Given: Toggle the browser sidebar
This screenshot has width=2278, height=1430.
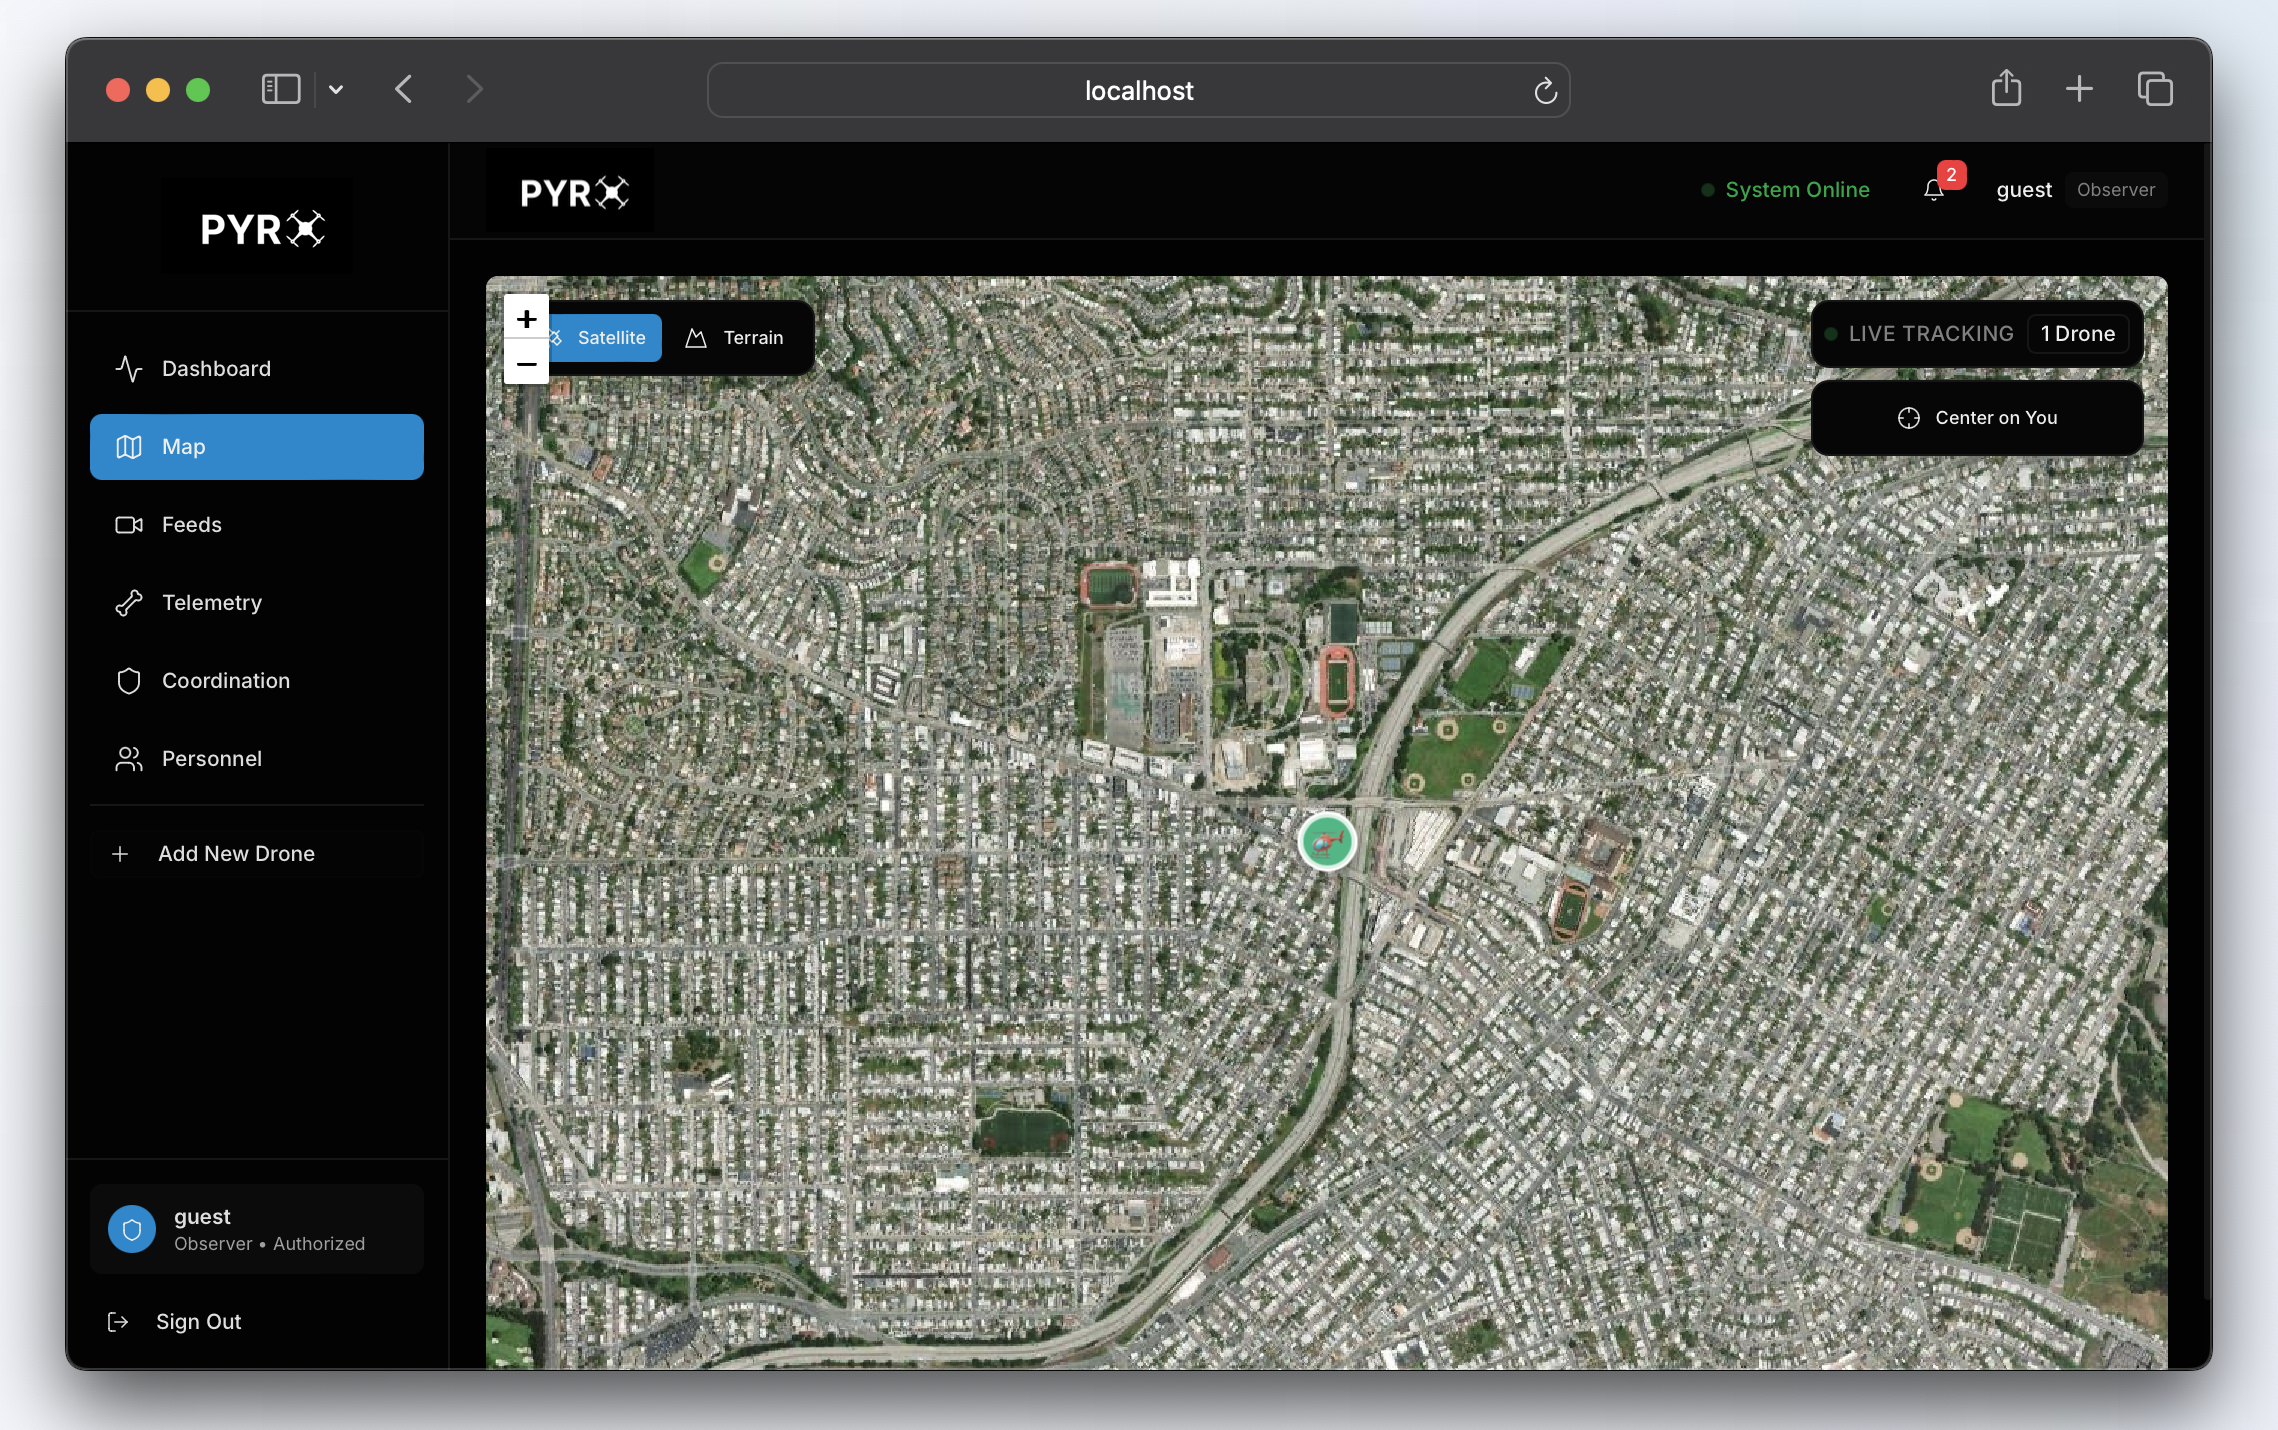Looking at the screenshot, I should pyautogui.click(x=281, y=90).
